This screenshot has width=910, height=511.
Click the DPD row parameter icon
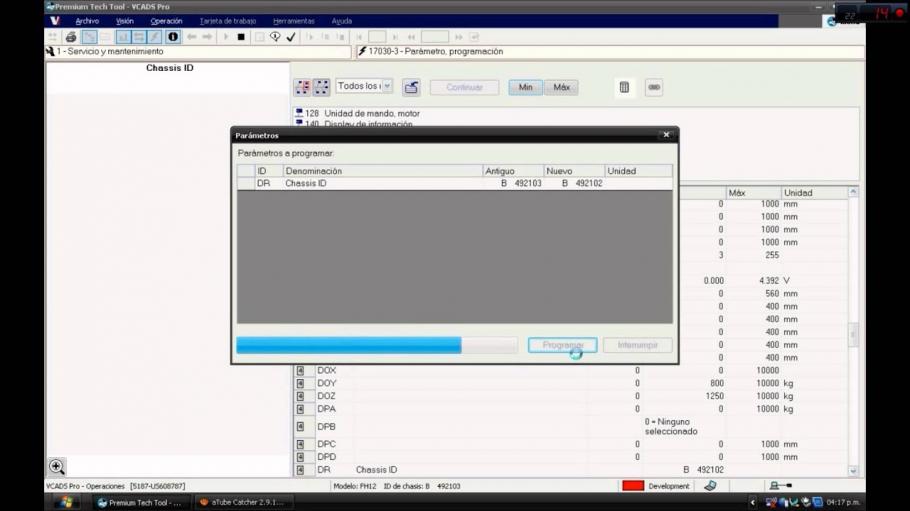pos(301,457)
